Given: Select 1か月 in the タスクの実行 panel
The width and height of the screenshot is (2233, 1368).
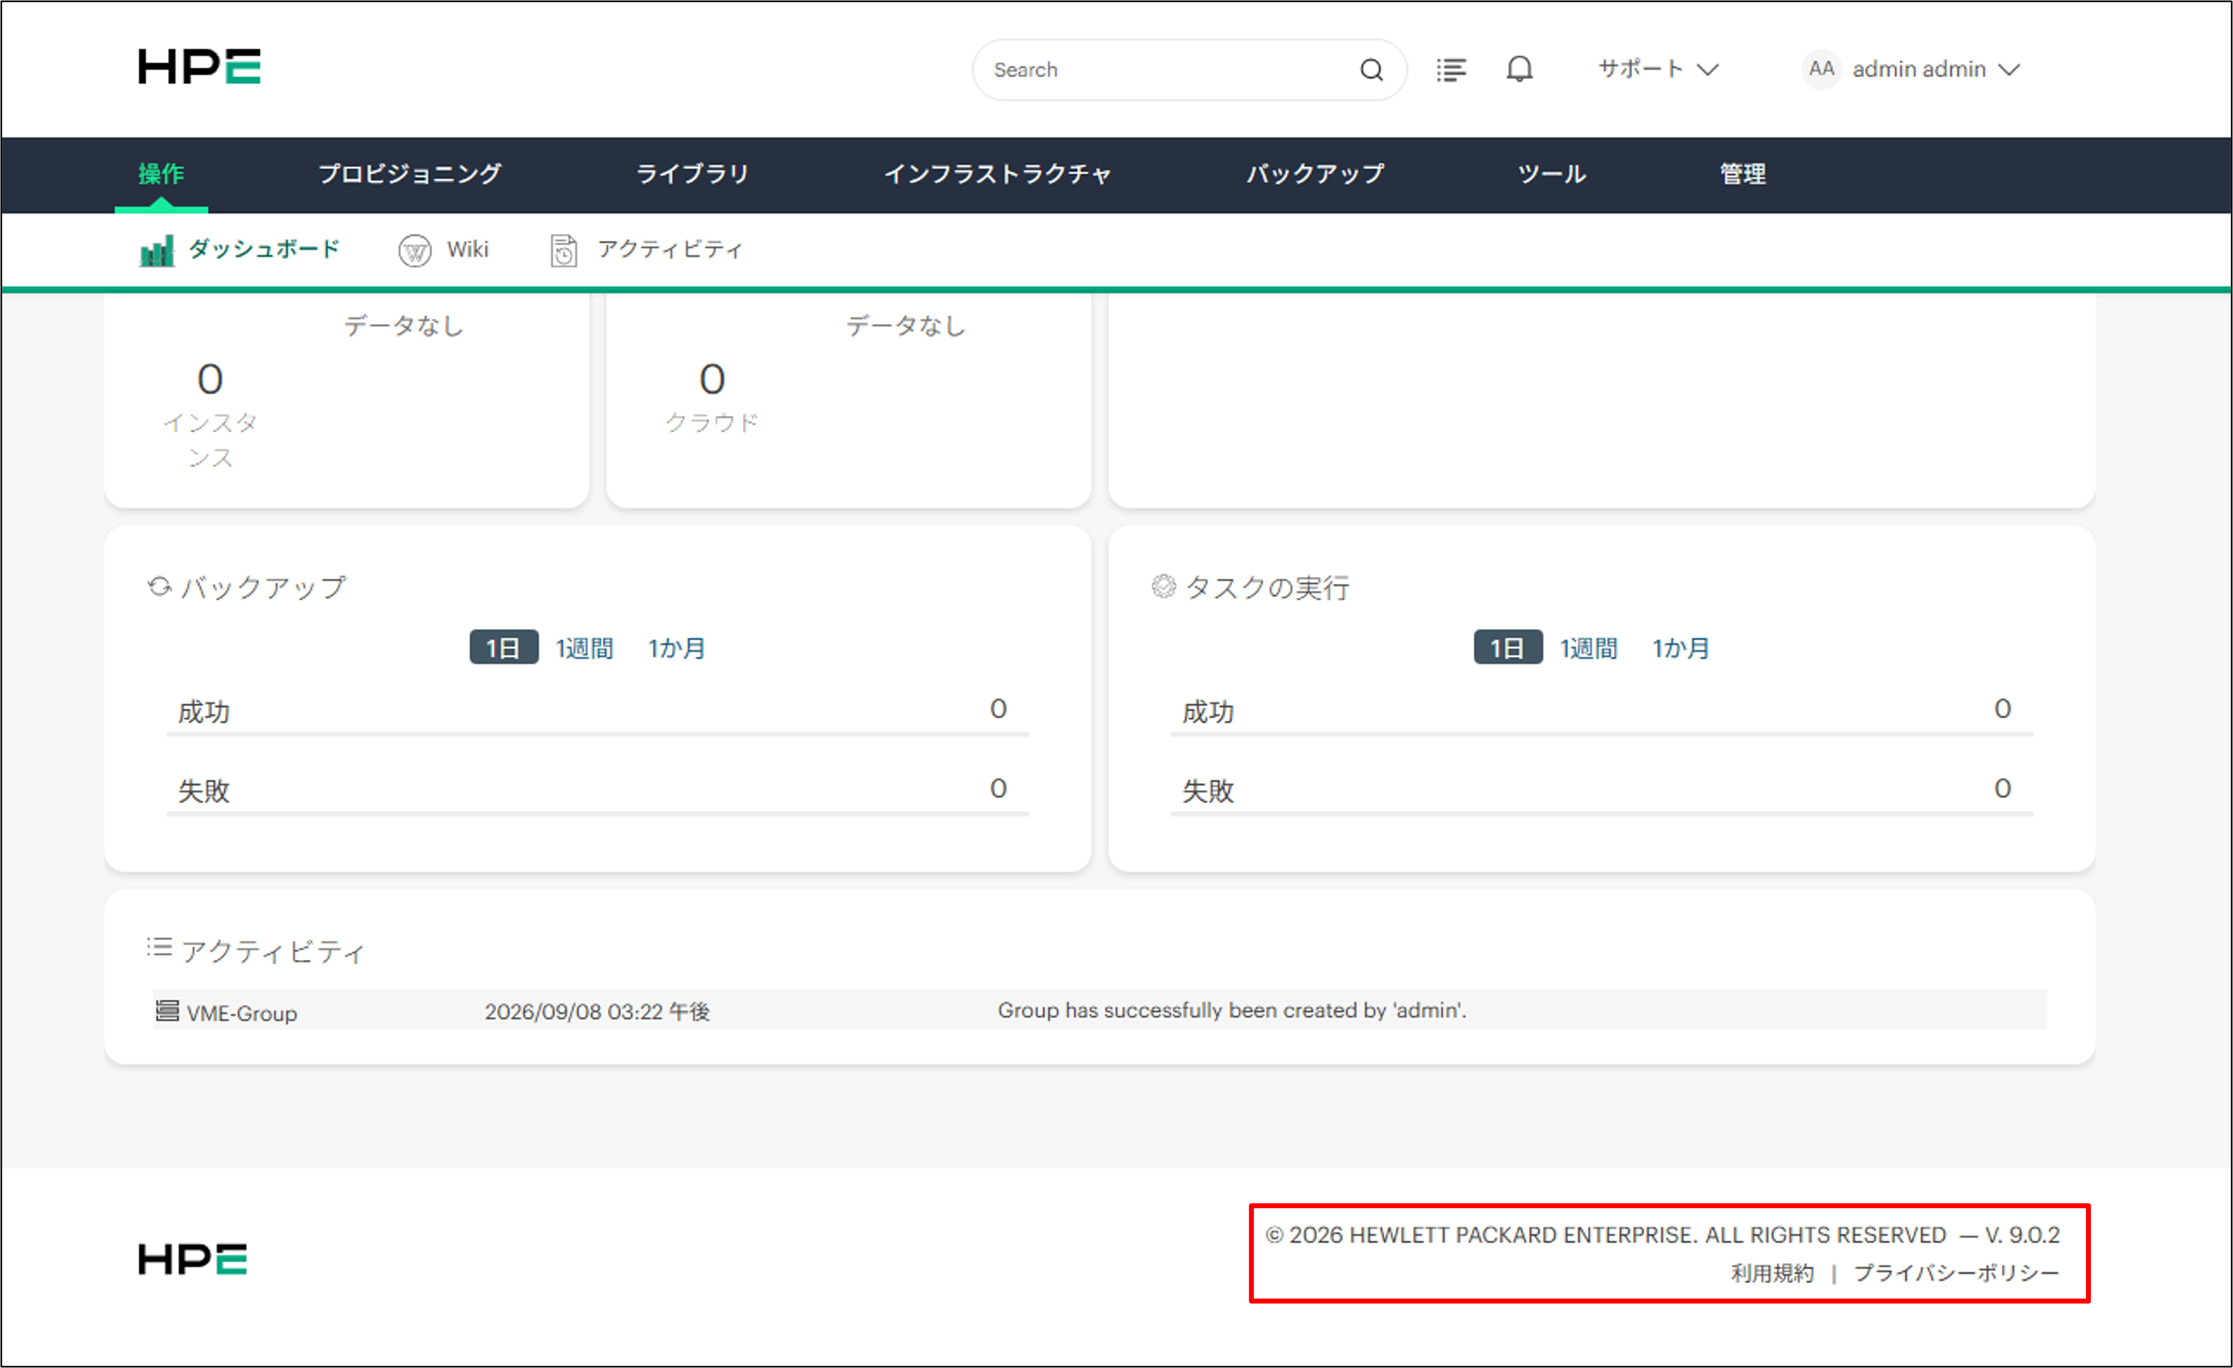Looking at the screenshot, I should point(1681,648).
